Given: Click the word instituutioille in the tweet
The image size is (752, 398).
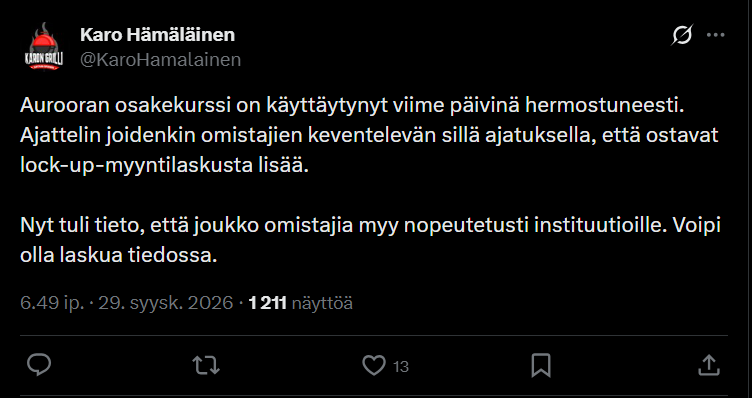Looking at the screenshot, I should click(x=600, y=225).
